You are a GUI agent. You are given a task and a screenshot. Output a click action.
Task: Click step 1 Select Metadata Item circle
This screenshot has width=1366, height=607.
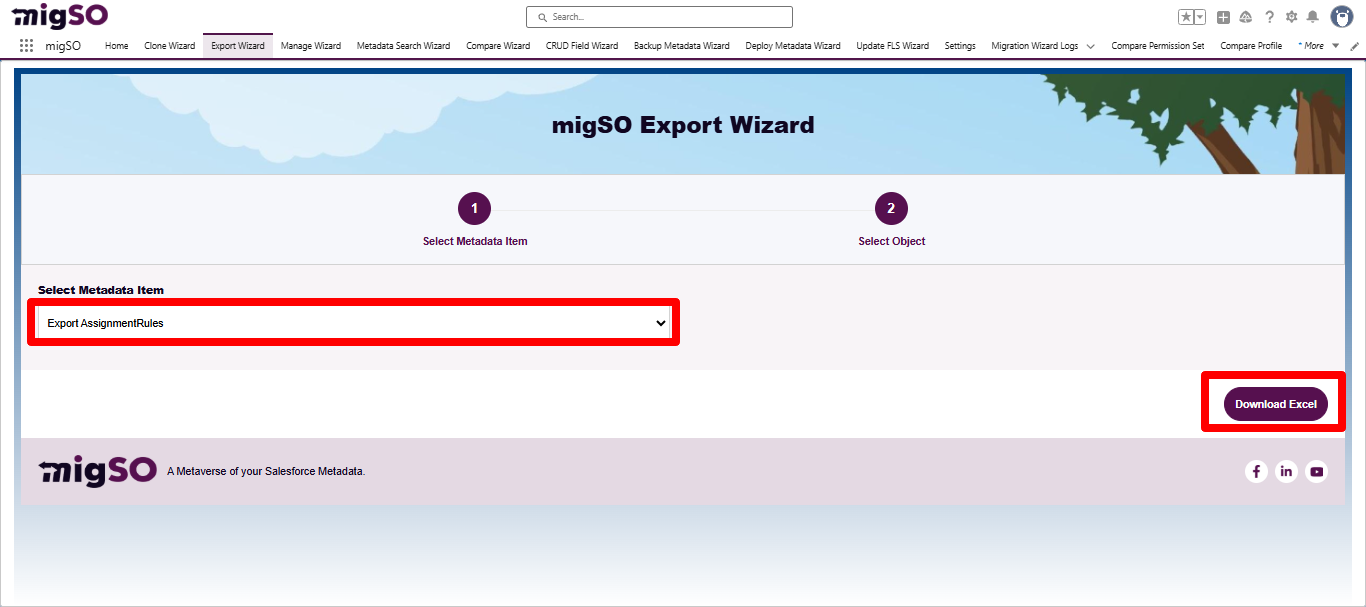pyautogui.click(x=475, y=209)
